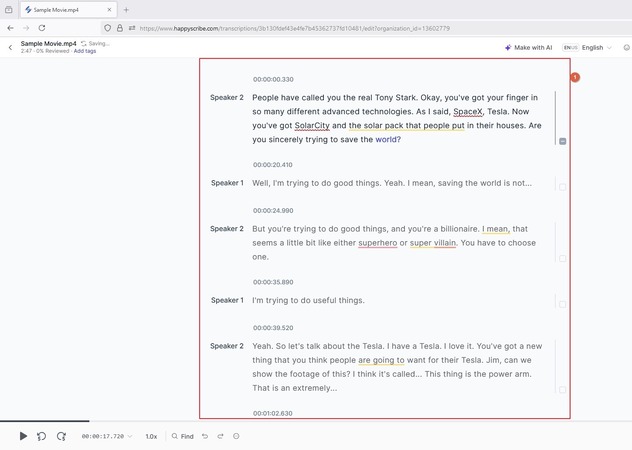The height and width of the screenshot is (450, 632).
Task: Uncheck the first Speaker 2 paragraph checkbox
Action: coord(563,141)
